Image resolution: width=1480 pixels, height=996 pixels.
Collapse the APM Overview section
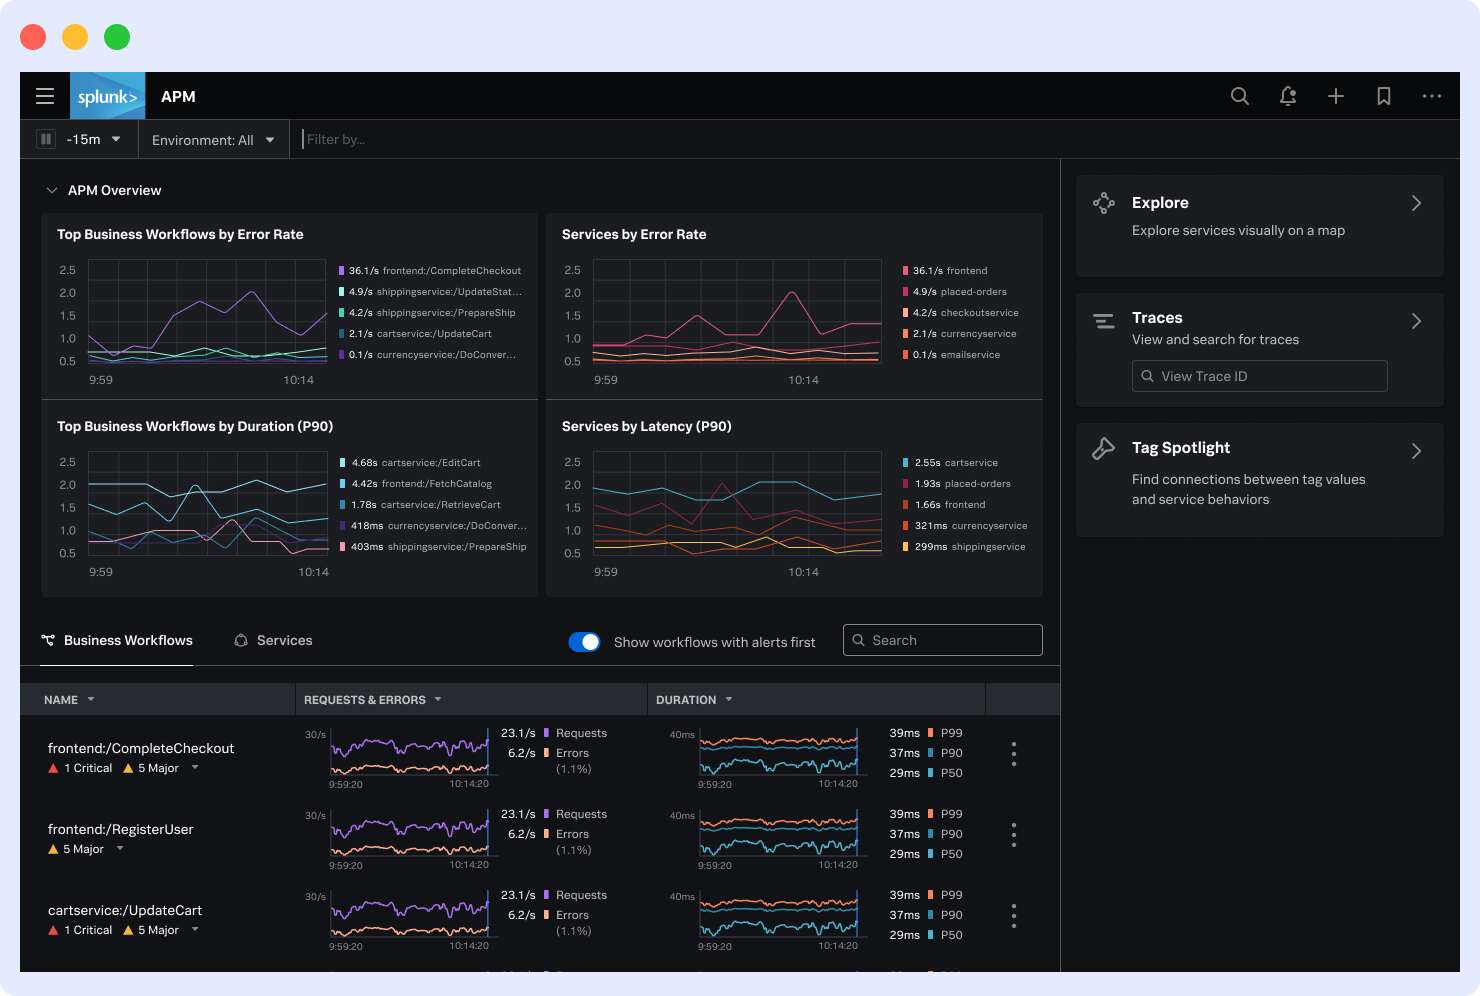(52, 189)
